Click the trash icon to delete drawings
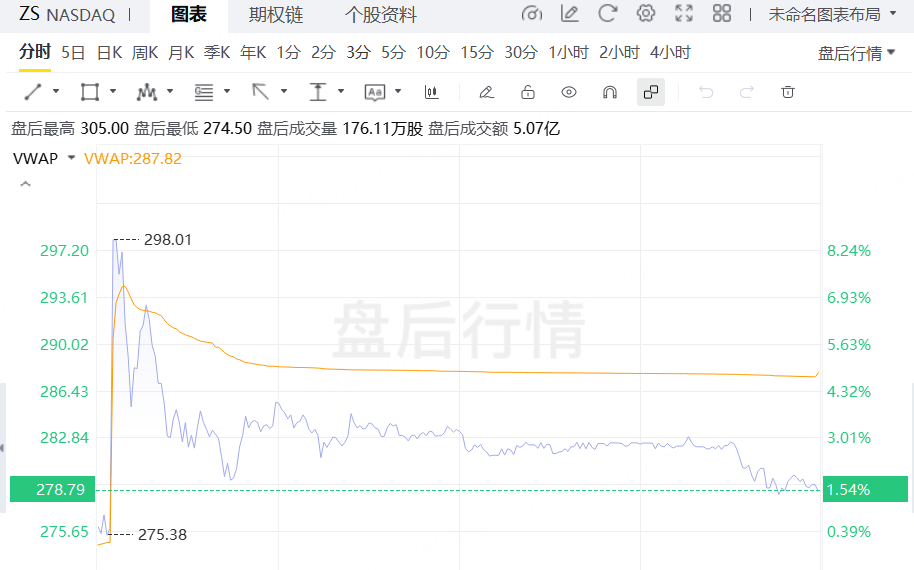The height and width of the screenshot is (570, 914). (788, 92)
